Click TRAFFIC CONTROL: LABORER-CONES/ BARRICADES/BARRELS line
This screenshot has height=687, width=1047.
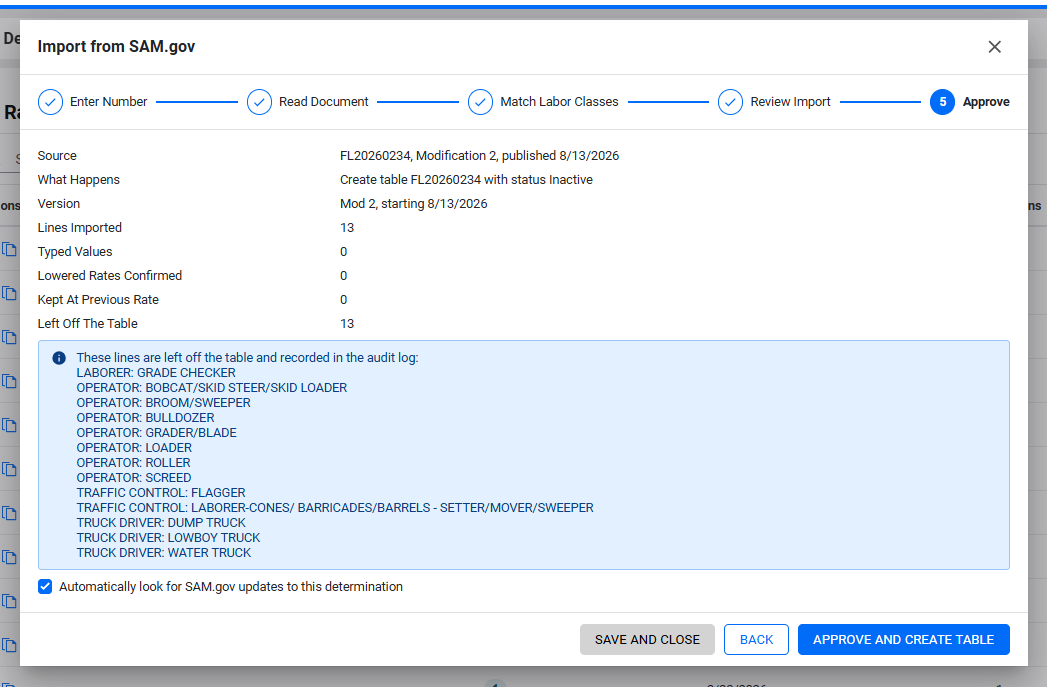[335, 508]
